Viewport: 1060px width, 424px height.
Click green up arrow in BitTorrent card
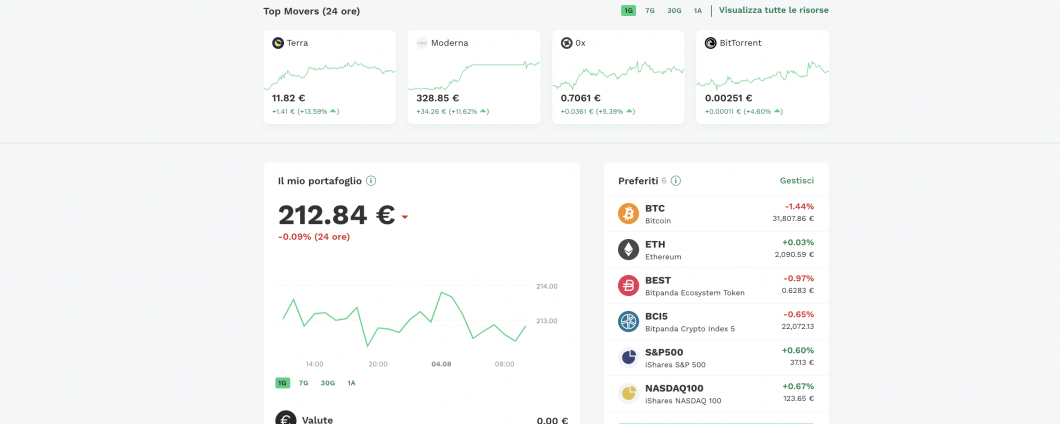[778, 111]
